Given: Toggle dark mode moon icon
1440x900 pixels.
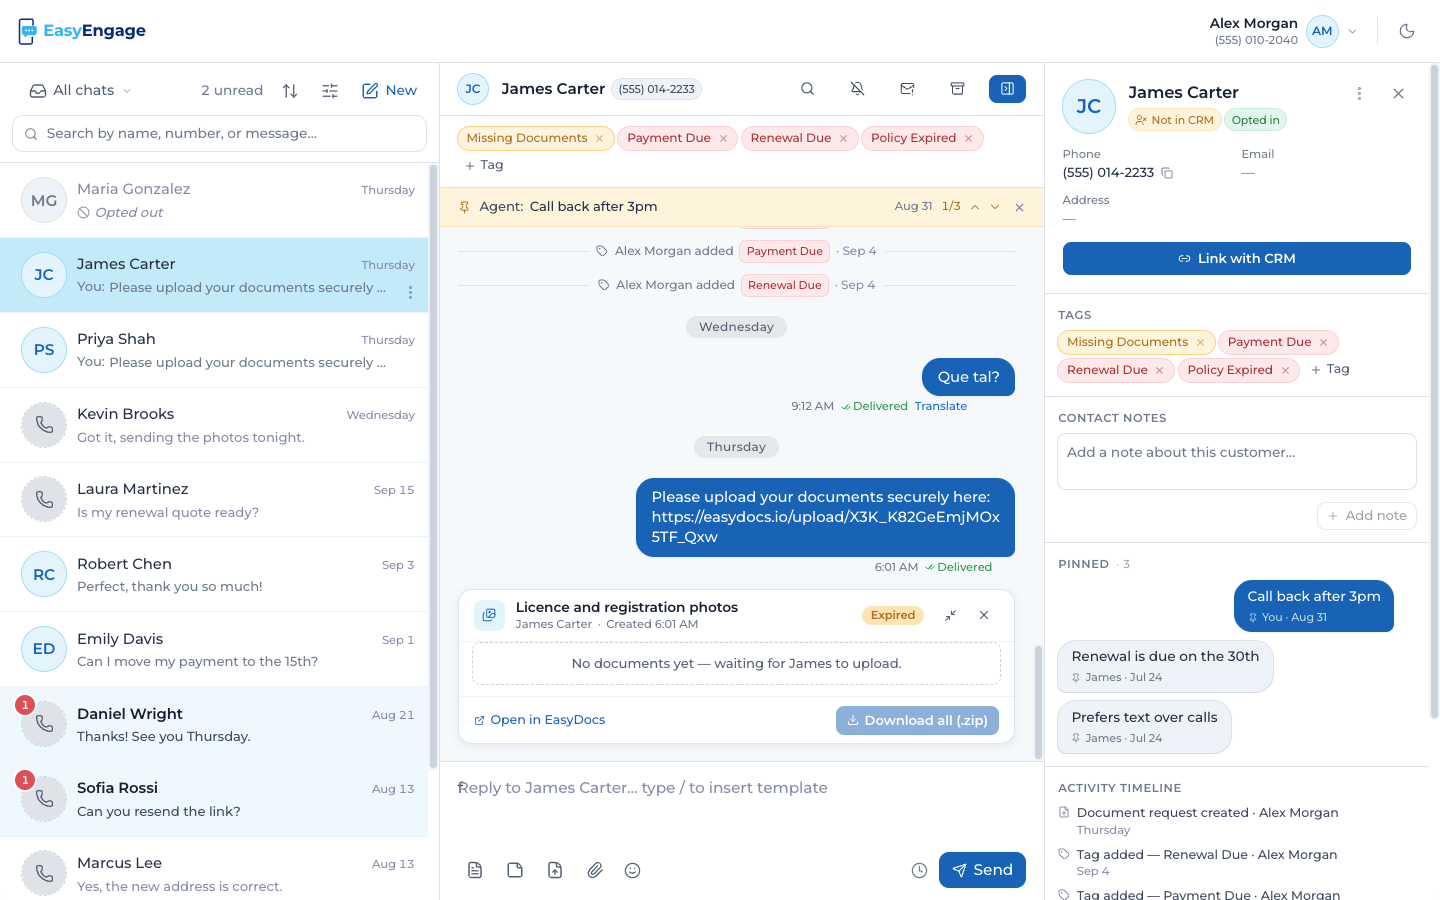Looking at the screenshot, I should click(1407, 31).
